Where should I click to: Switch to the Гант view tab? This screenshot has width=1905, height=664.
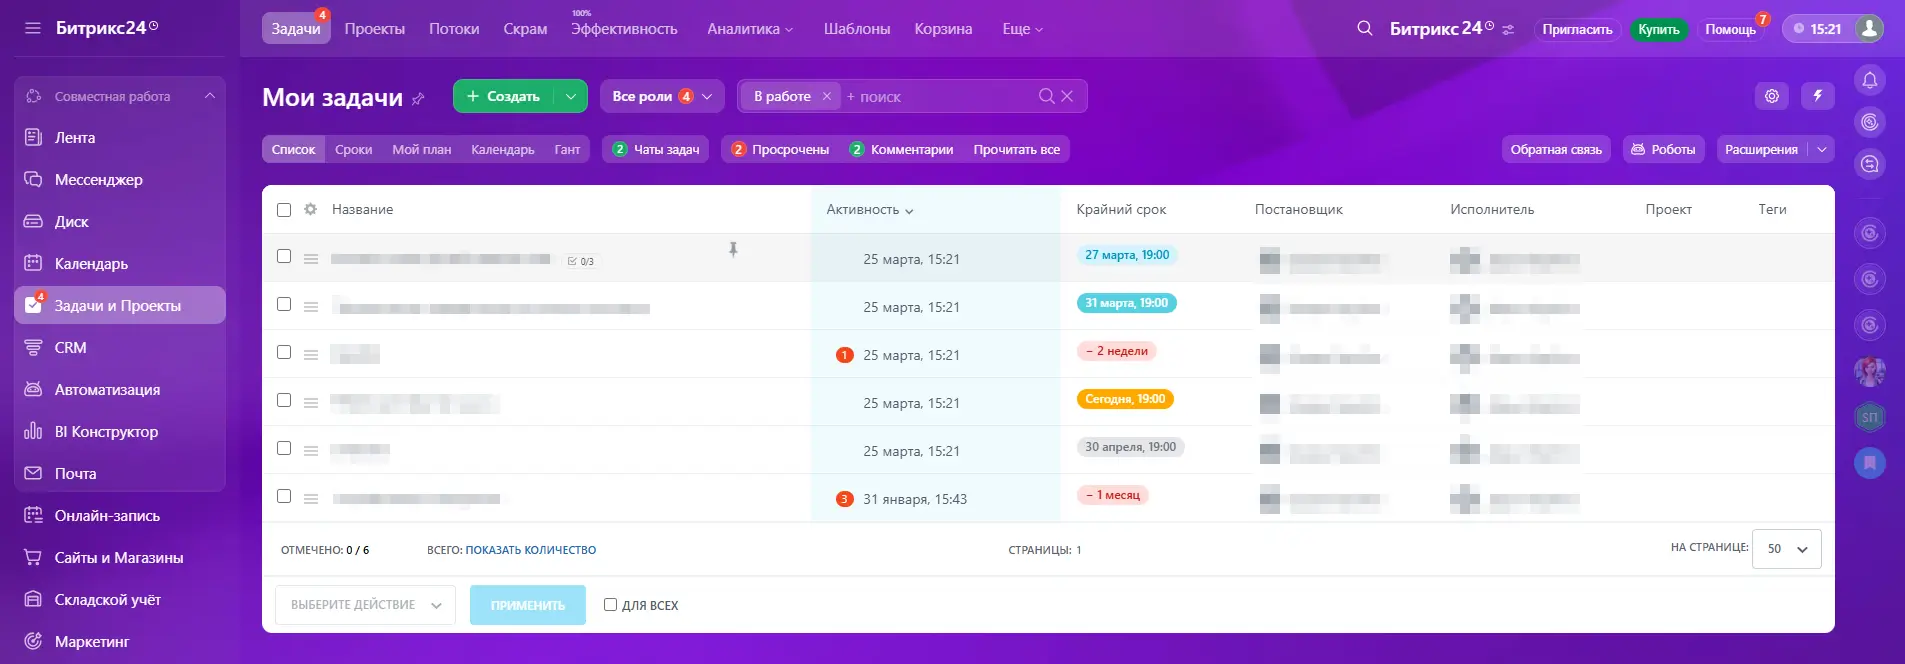pos(567,149)
